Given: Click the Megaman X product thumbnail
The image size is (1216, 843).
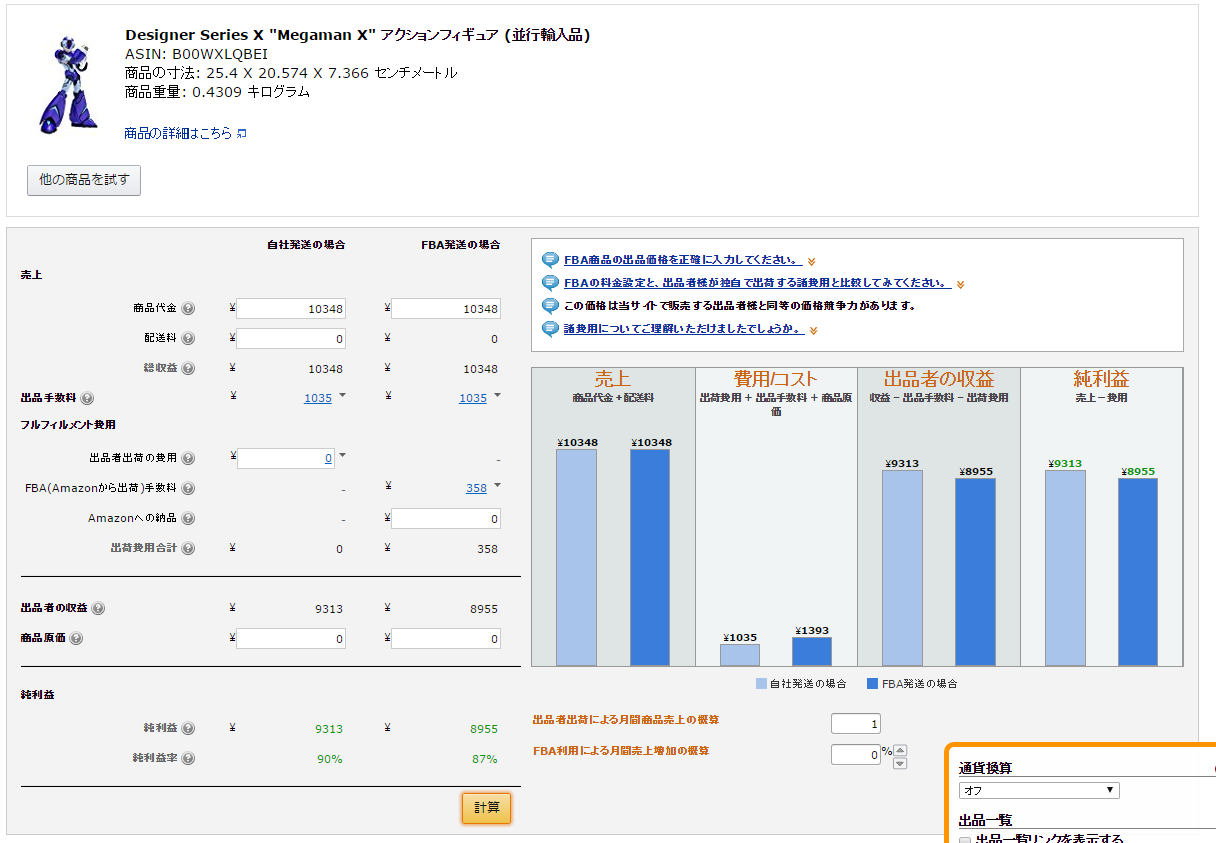Looking at the screenshot, I should tap(68, 84).
